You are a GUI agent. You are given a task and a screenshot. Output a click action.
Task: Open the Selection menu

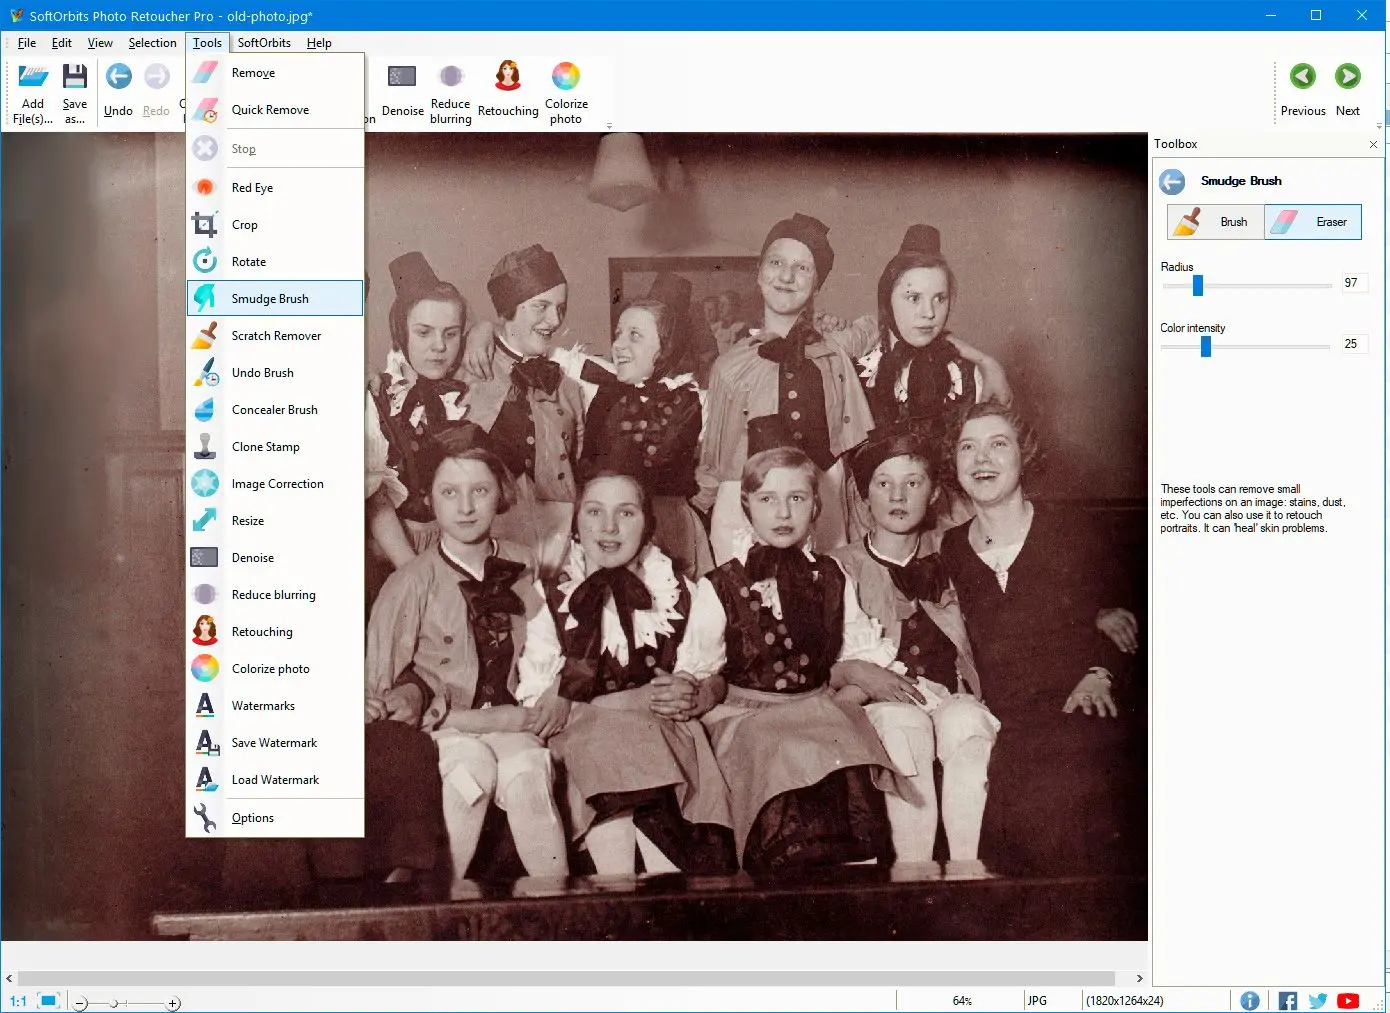click(152, 43)
